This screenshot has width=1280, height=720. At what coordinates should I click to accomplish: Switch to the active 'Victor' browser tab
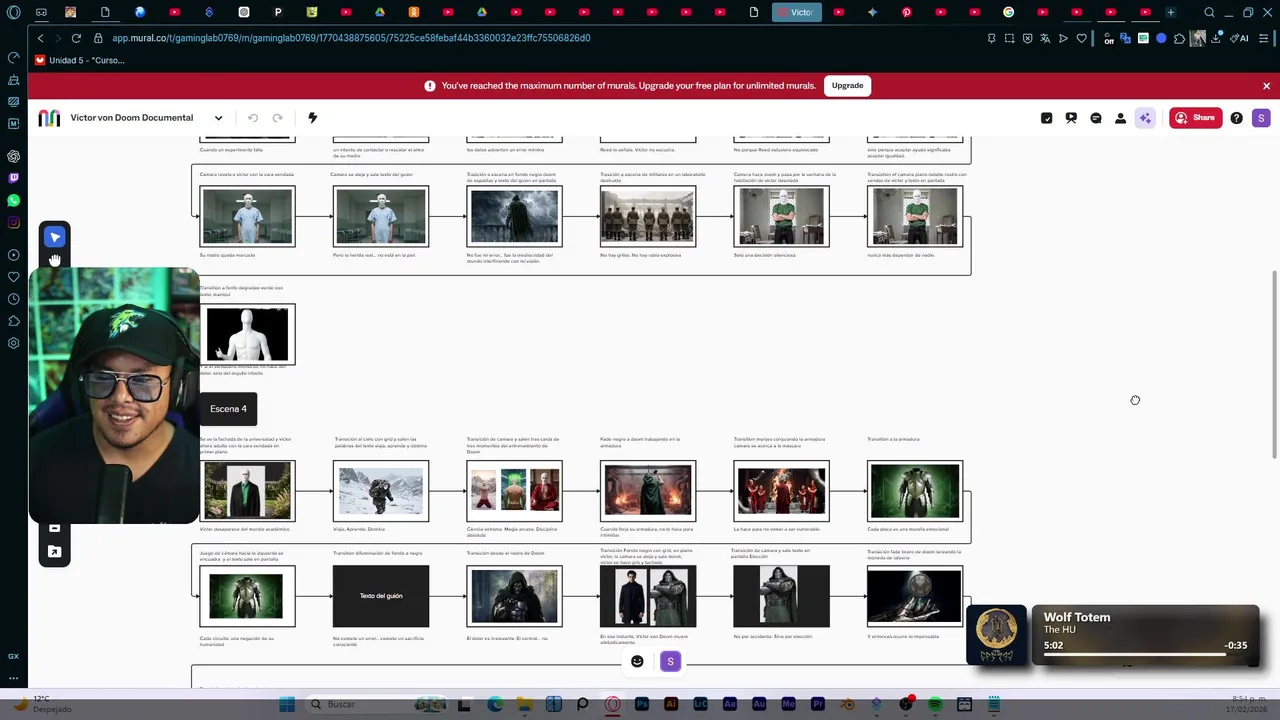click(x=796, y=12)
